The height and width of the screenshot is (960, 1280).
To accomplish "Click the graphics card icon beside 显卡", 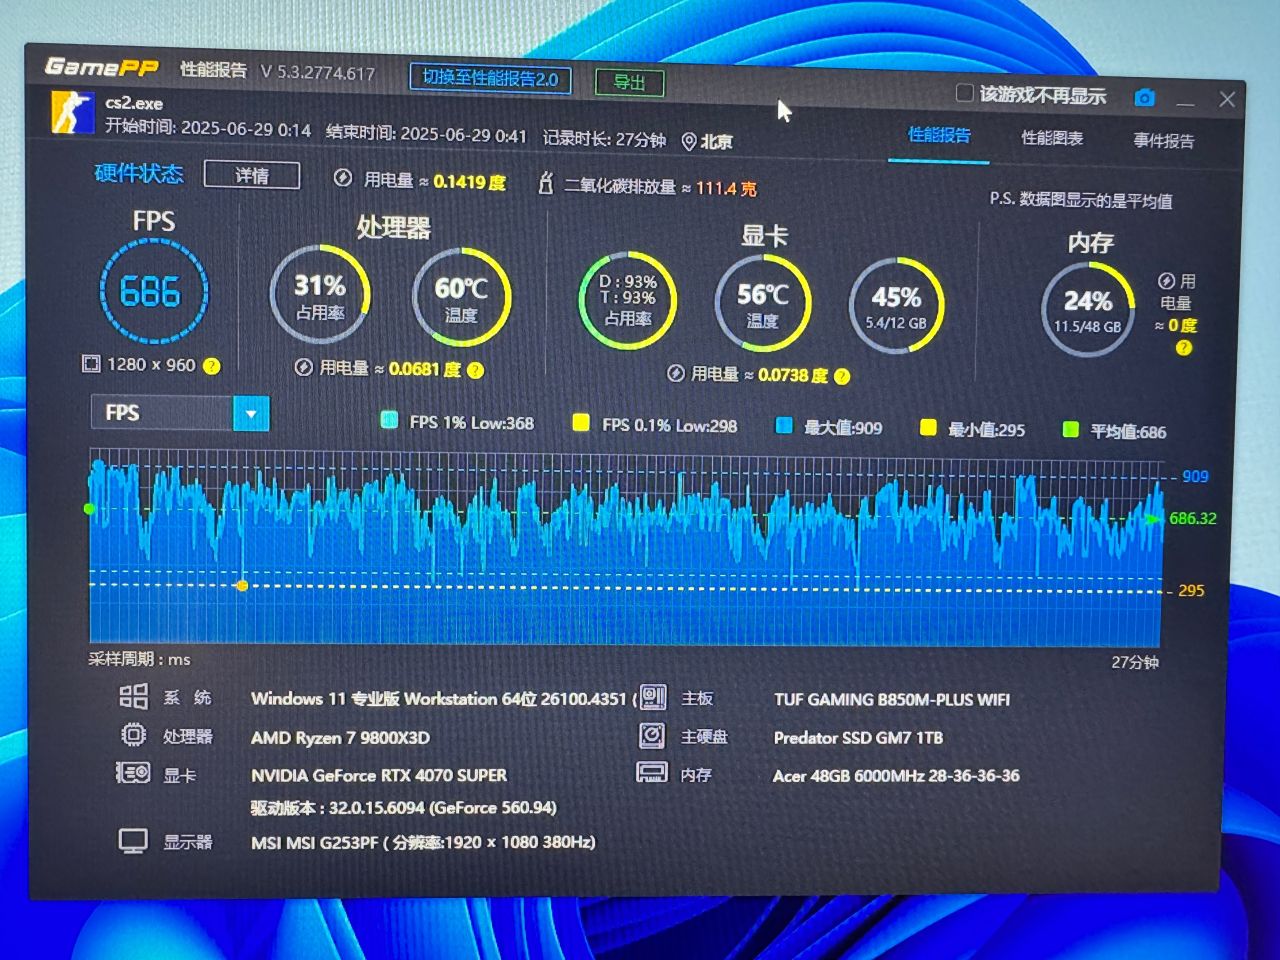I will (x=133, y=773).
